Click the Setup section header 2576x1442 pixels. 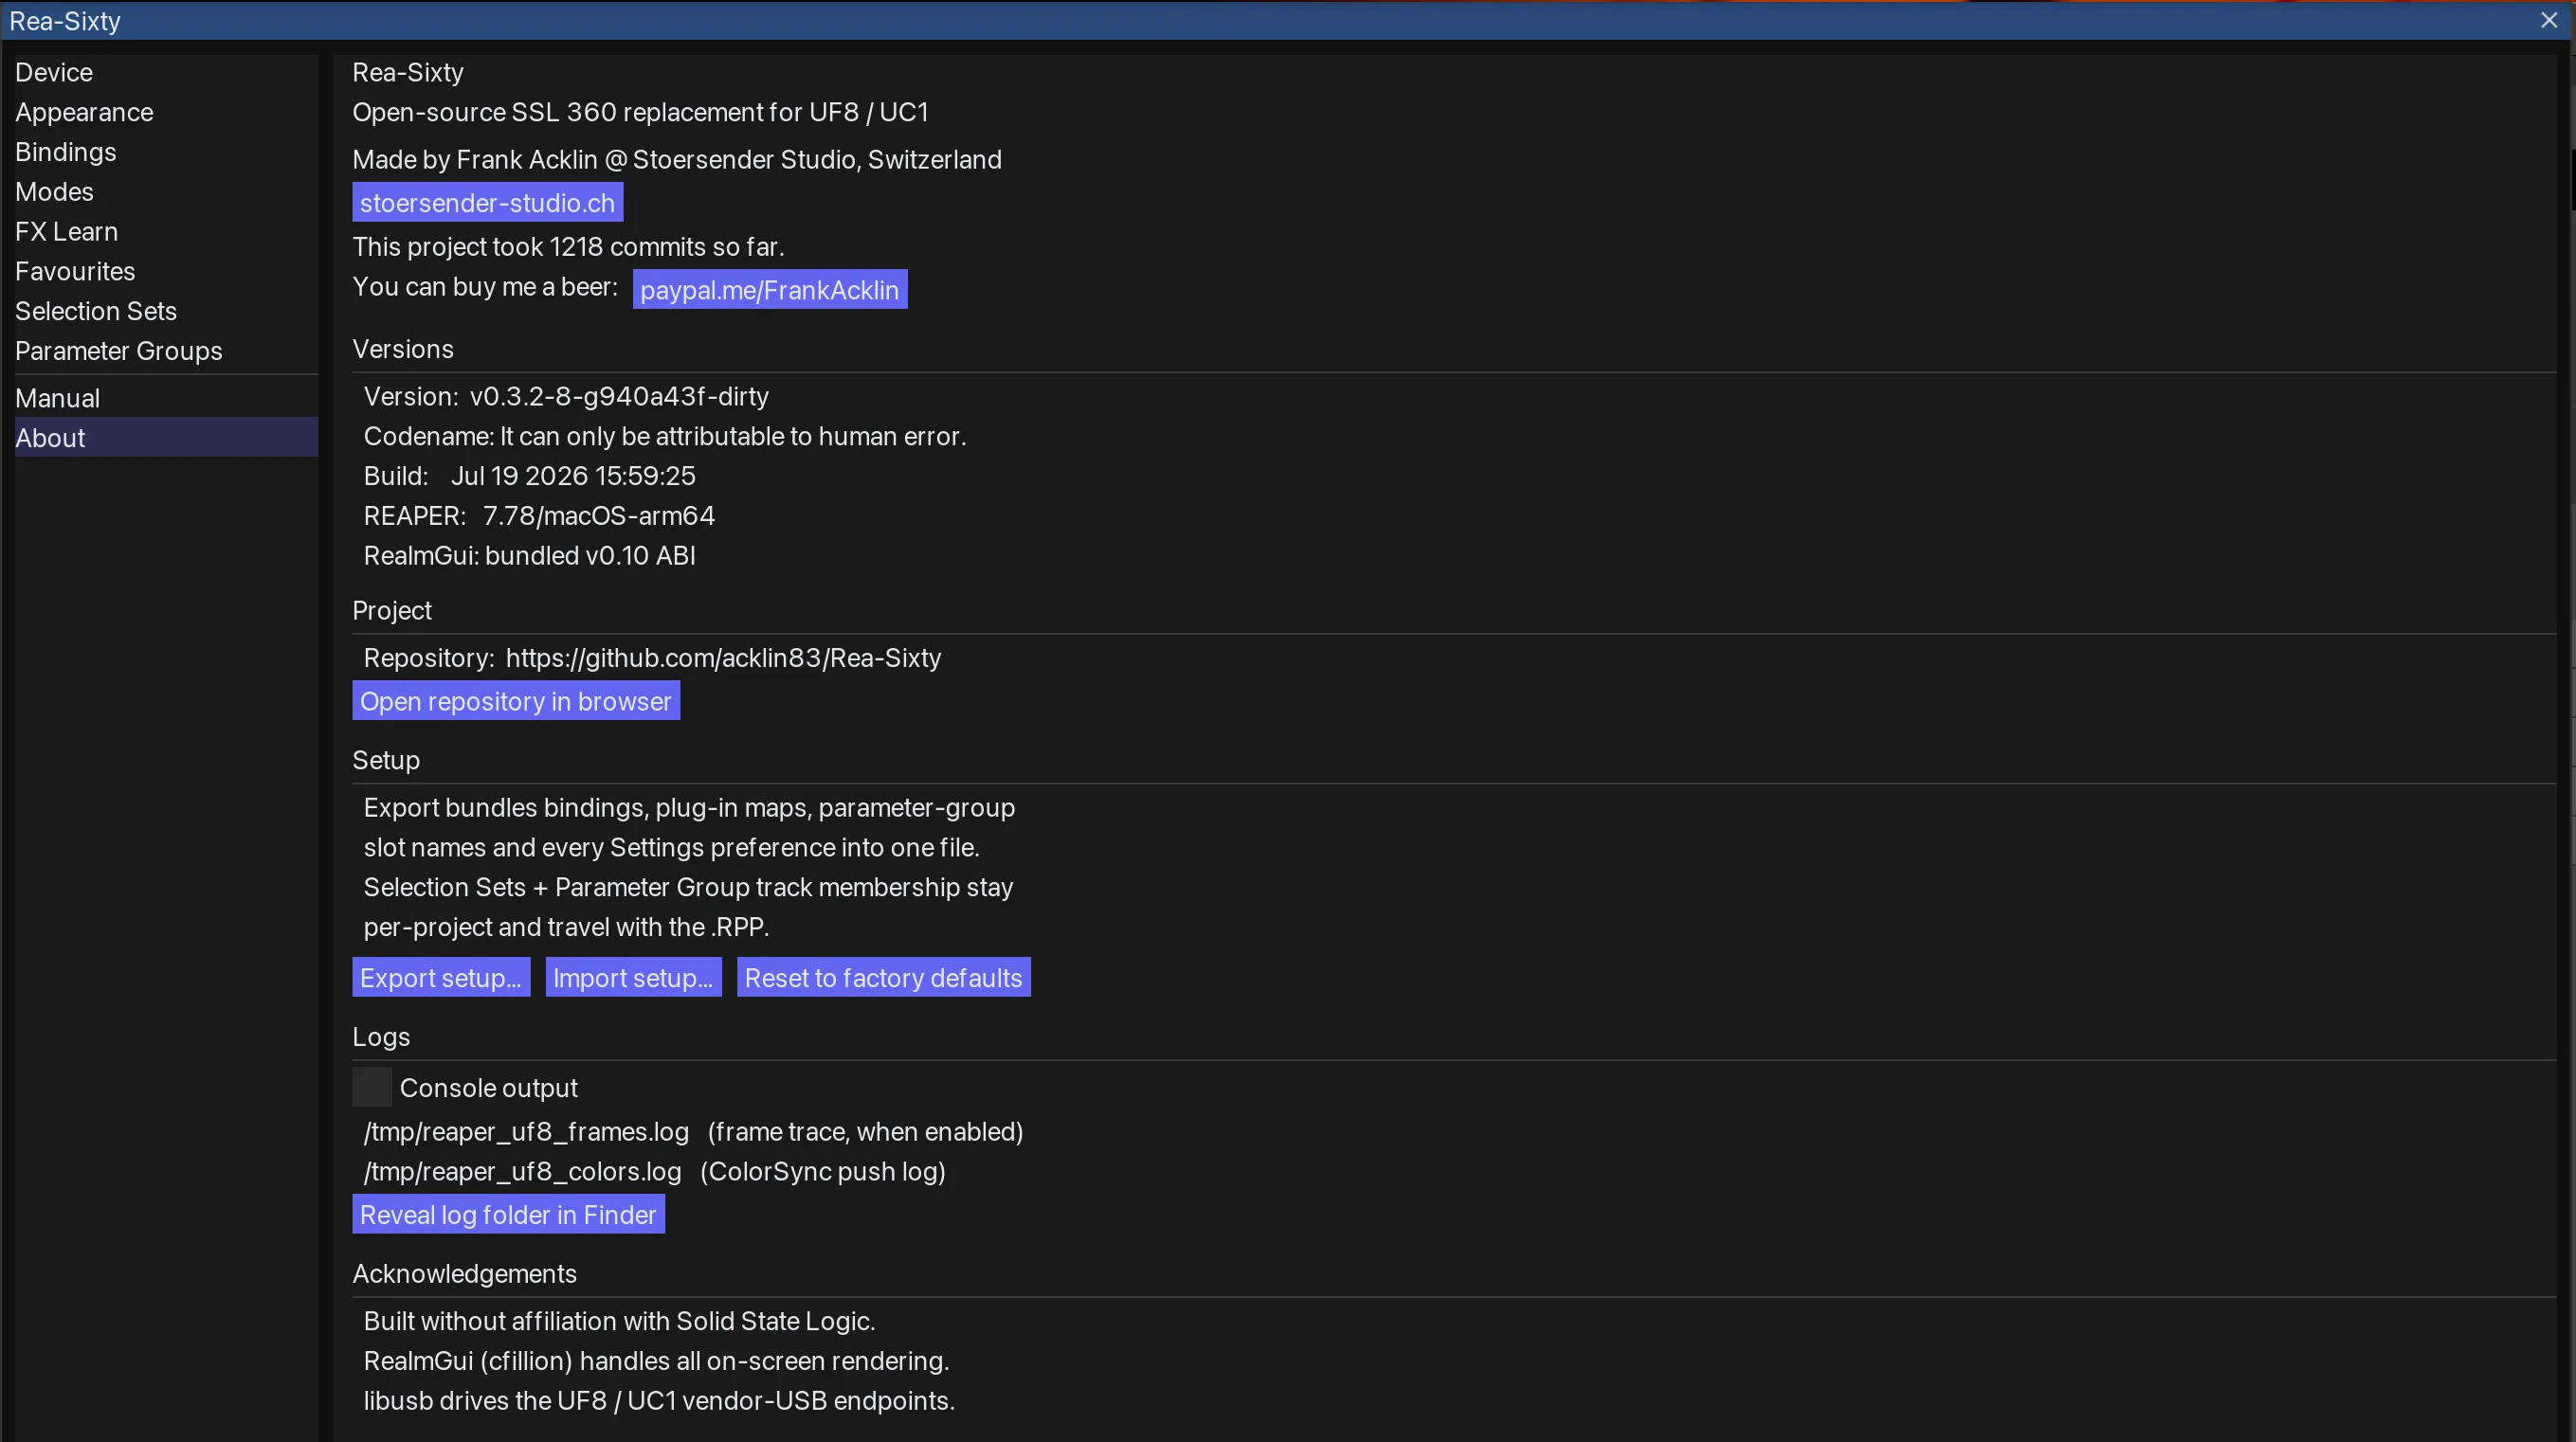386,761
